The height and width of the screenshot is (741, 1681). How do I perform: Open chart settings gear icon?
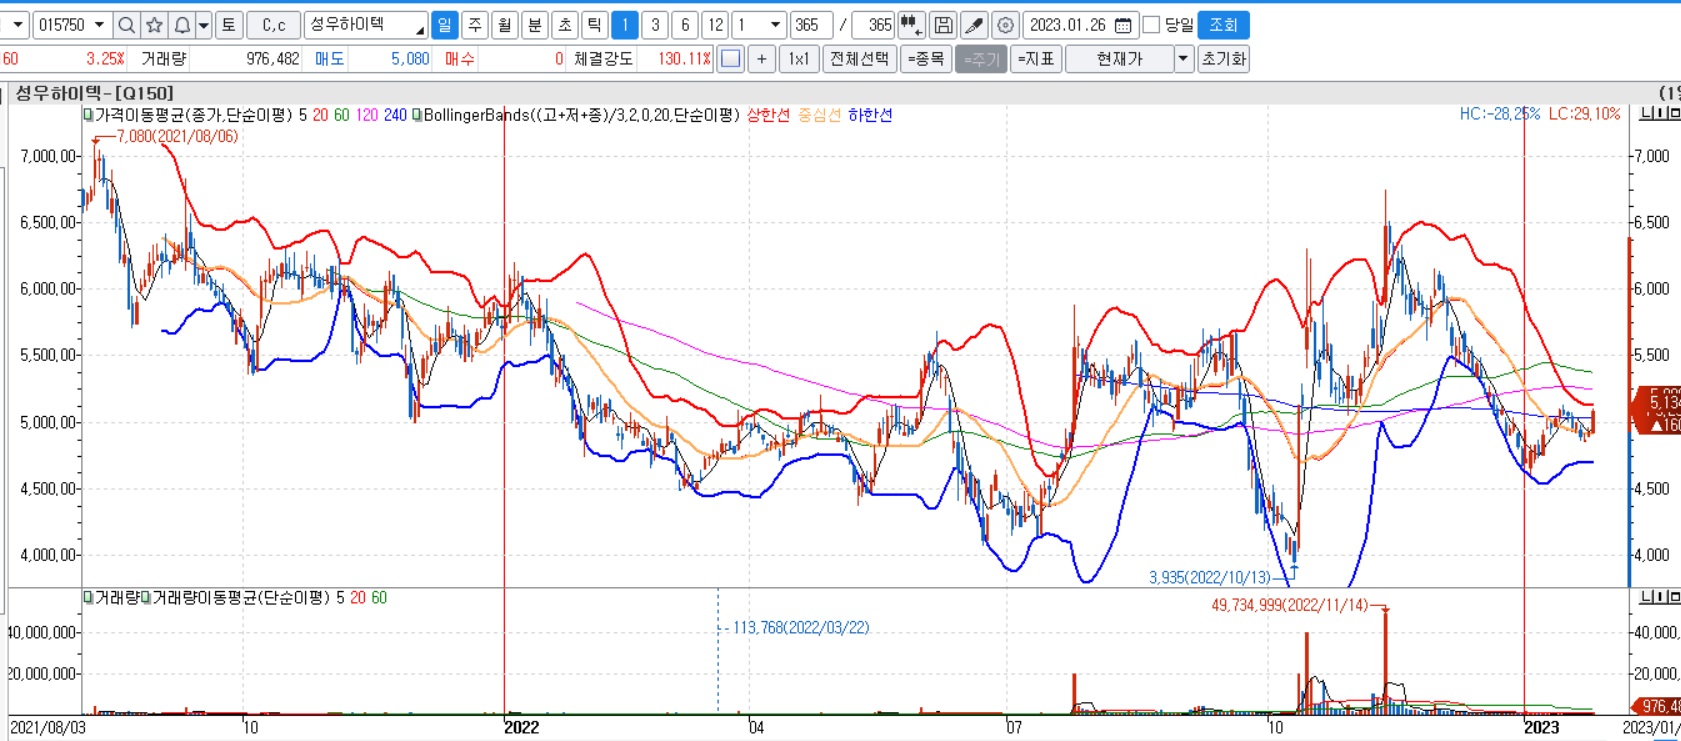pyautogui.click(x=1006, y=25)
